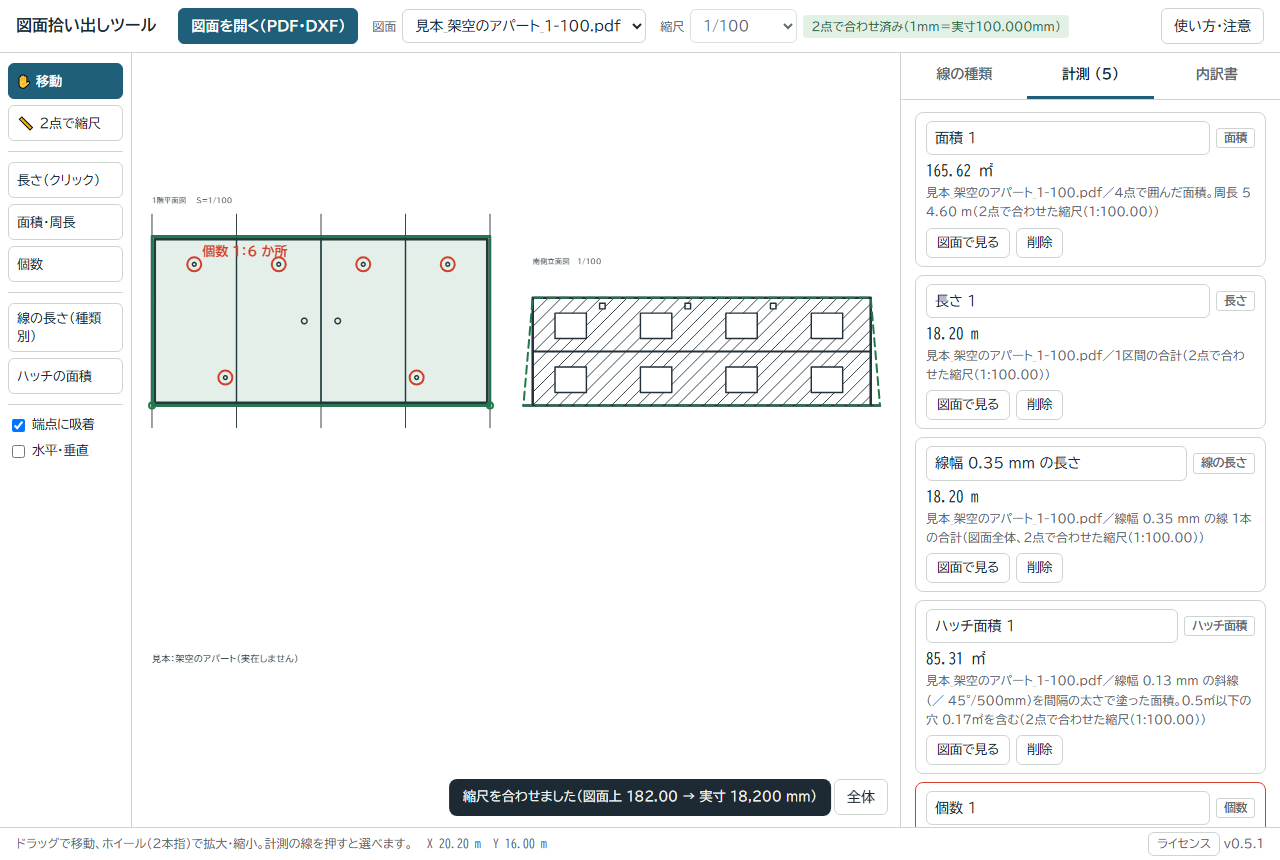Viewport: 1280px width, 860px height.
Task: Select the 移動 (move) hand tool
Action: click(x=65, y=81)
